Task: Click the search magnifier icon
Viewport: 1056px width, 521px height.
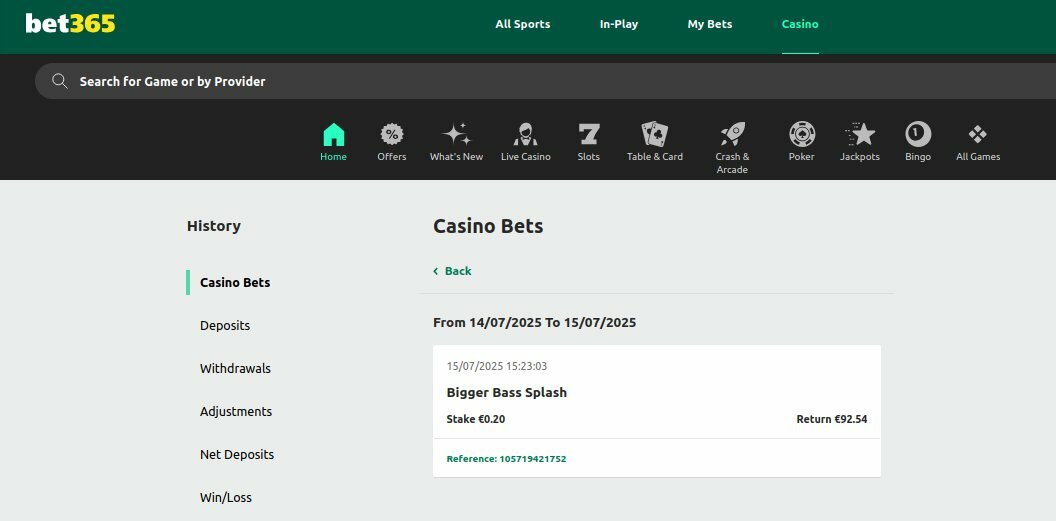Action: (60, 81)
